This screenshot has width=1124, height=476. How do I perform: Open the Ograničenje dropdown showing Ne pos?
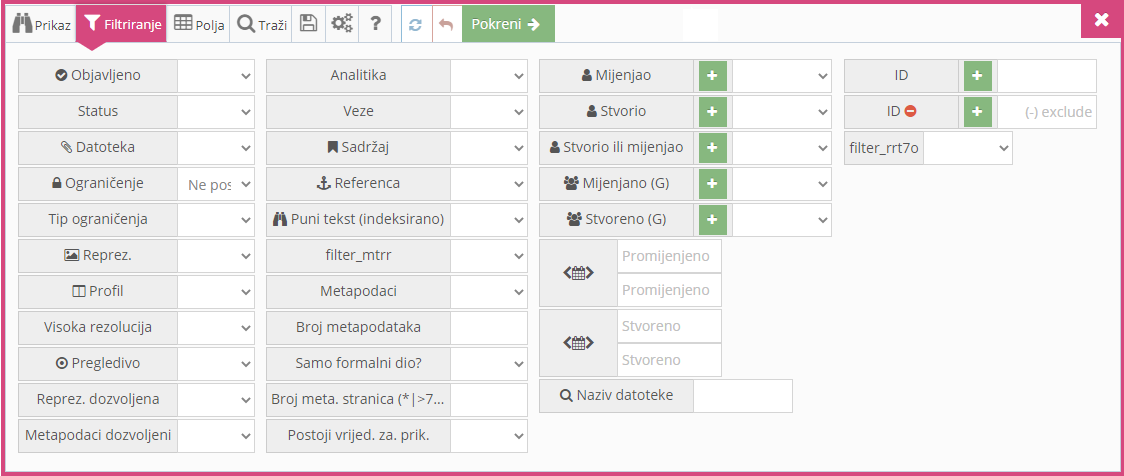point(216,184)
